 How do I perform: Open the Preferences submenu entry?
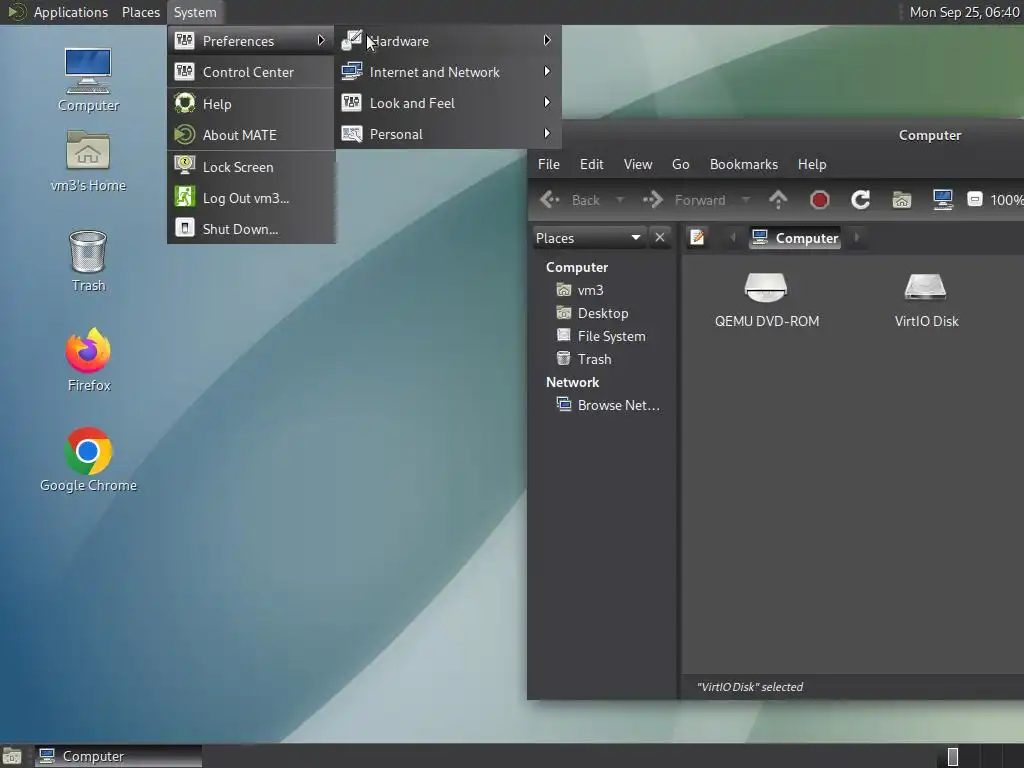click(251, 40)
